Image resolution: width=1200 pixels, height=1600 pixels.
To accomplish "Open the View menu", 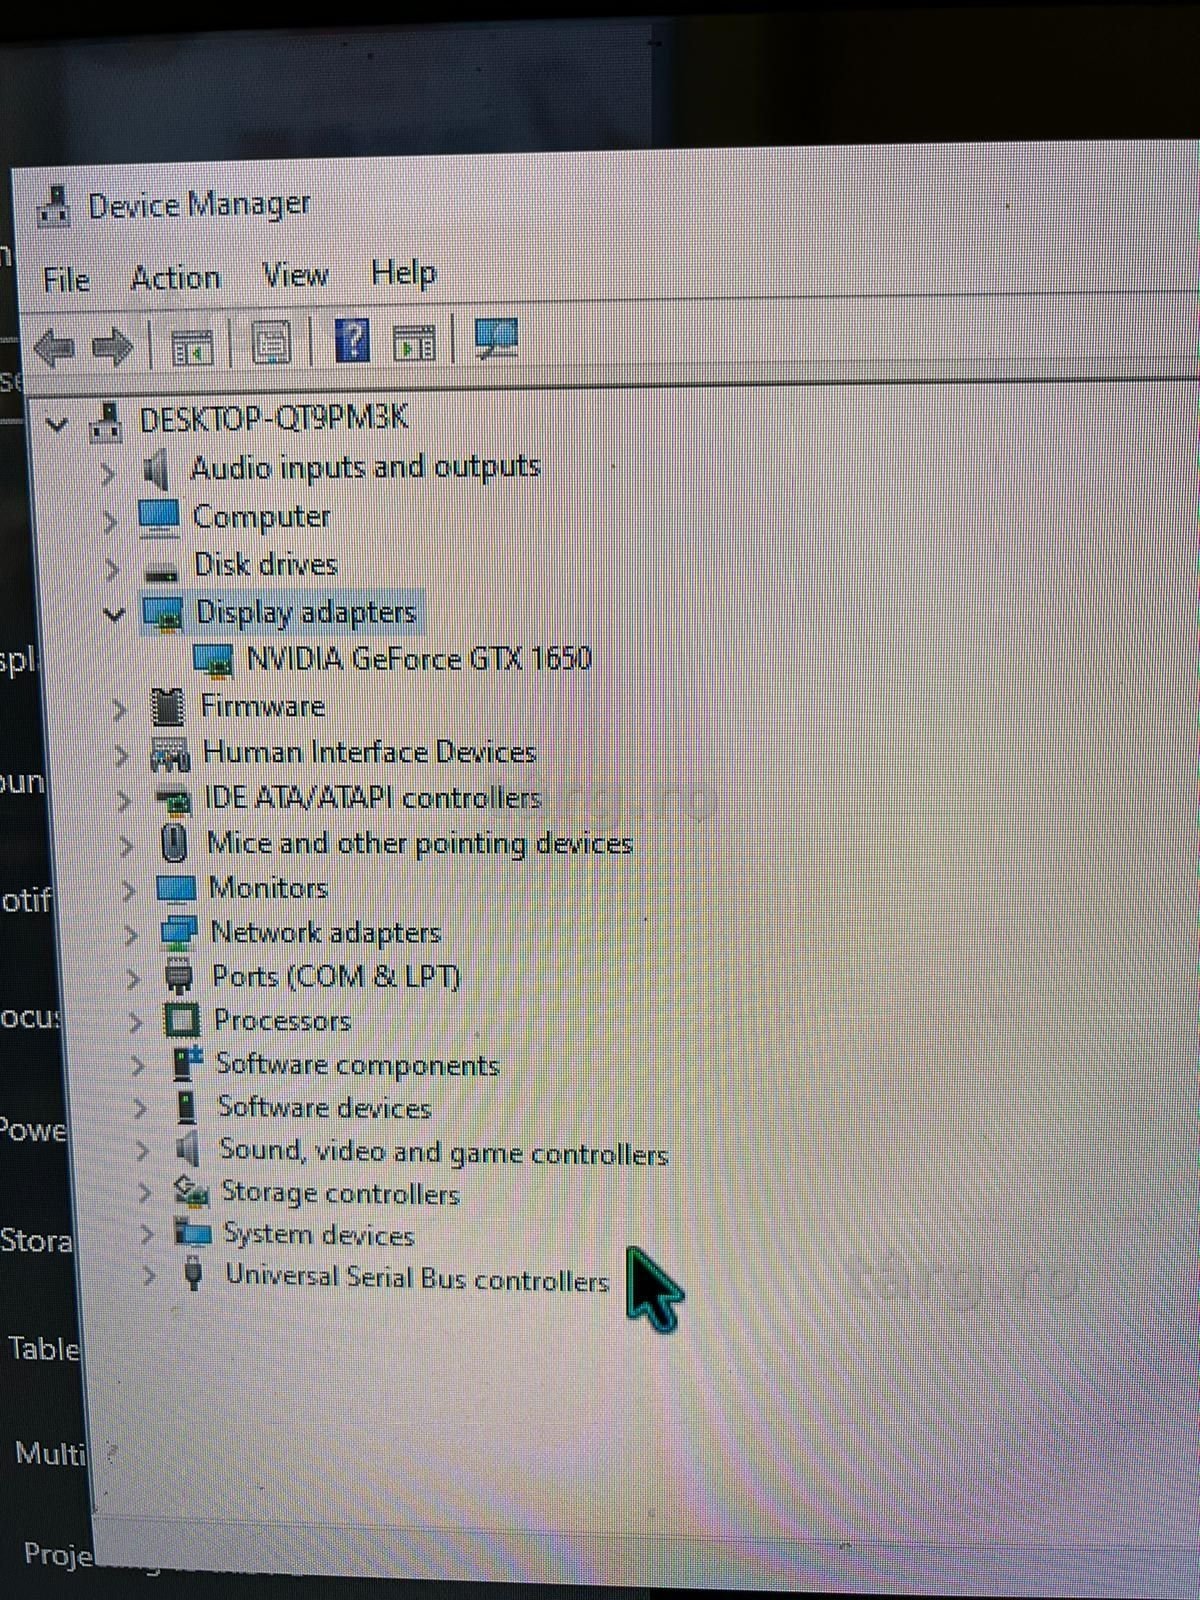I will point(295,274).
